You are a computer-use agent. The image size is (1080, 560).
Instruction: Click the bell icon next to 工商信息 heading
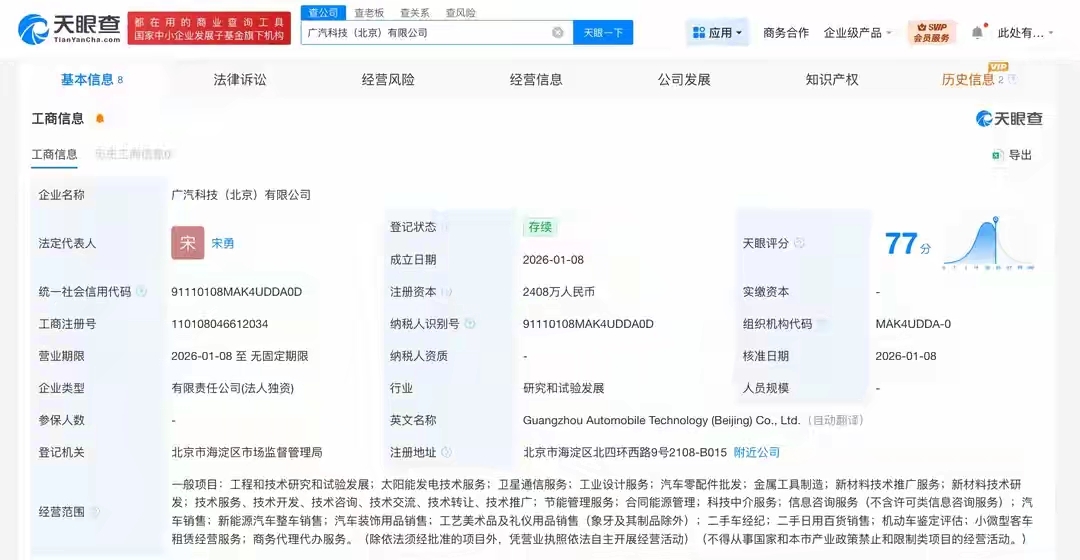(x=100, y=118)
